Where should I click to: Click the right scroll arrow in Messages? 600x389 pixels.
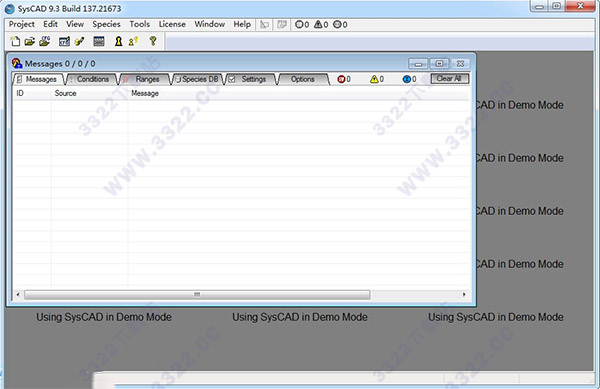coord(464,295)
